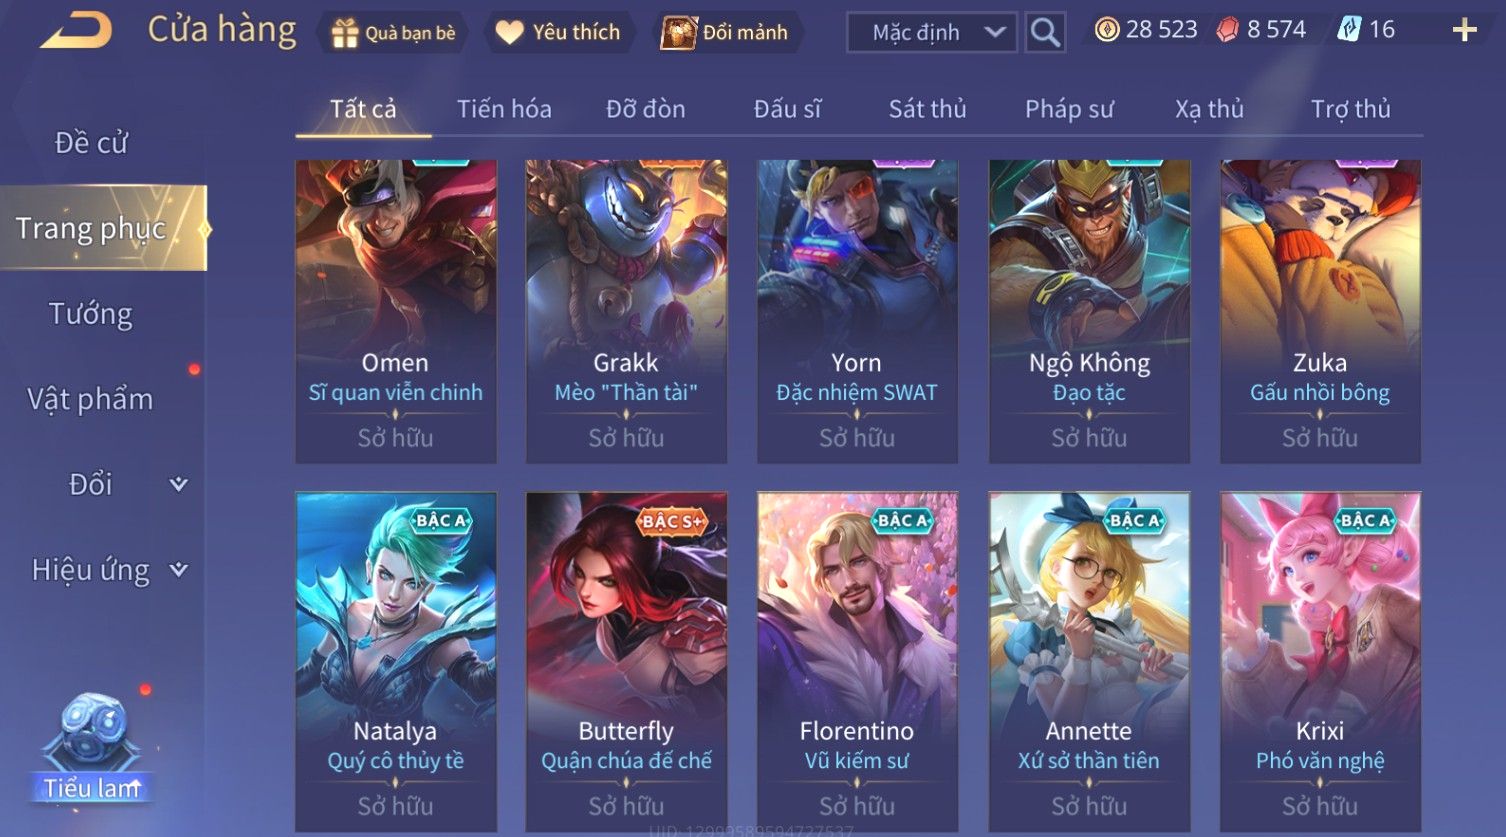This screenshot has height=837, width=1506.
Task: Click the blue voucher ticket icon
Action: click(x=1349, y=30)
